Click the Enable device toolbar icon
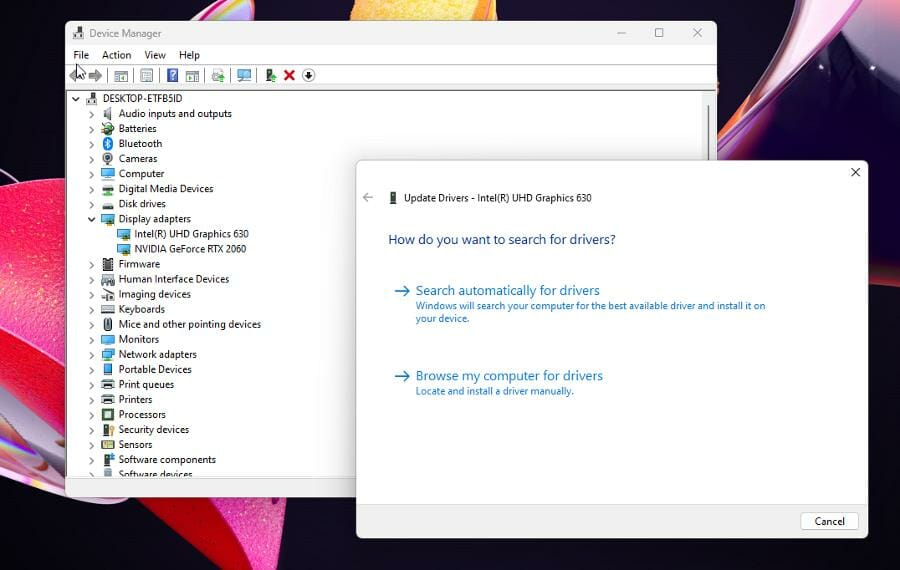Viewport: 900px width, 570px height. (x=270, y=75)
